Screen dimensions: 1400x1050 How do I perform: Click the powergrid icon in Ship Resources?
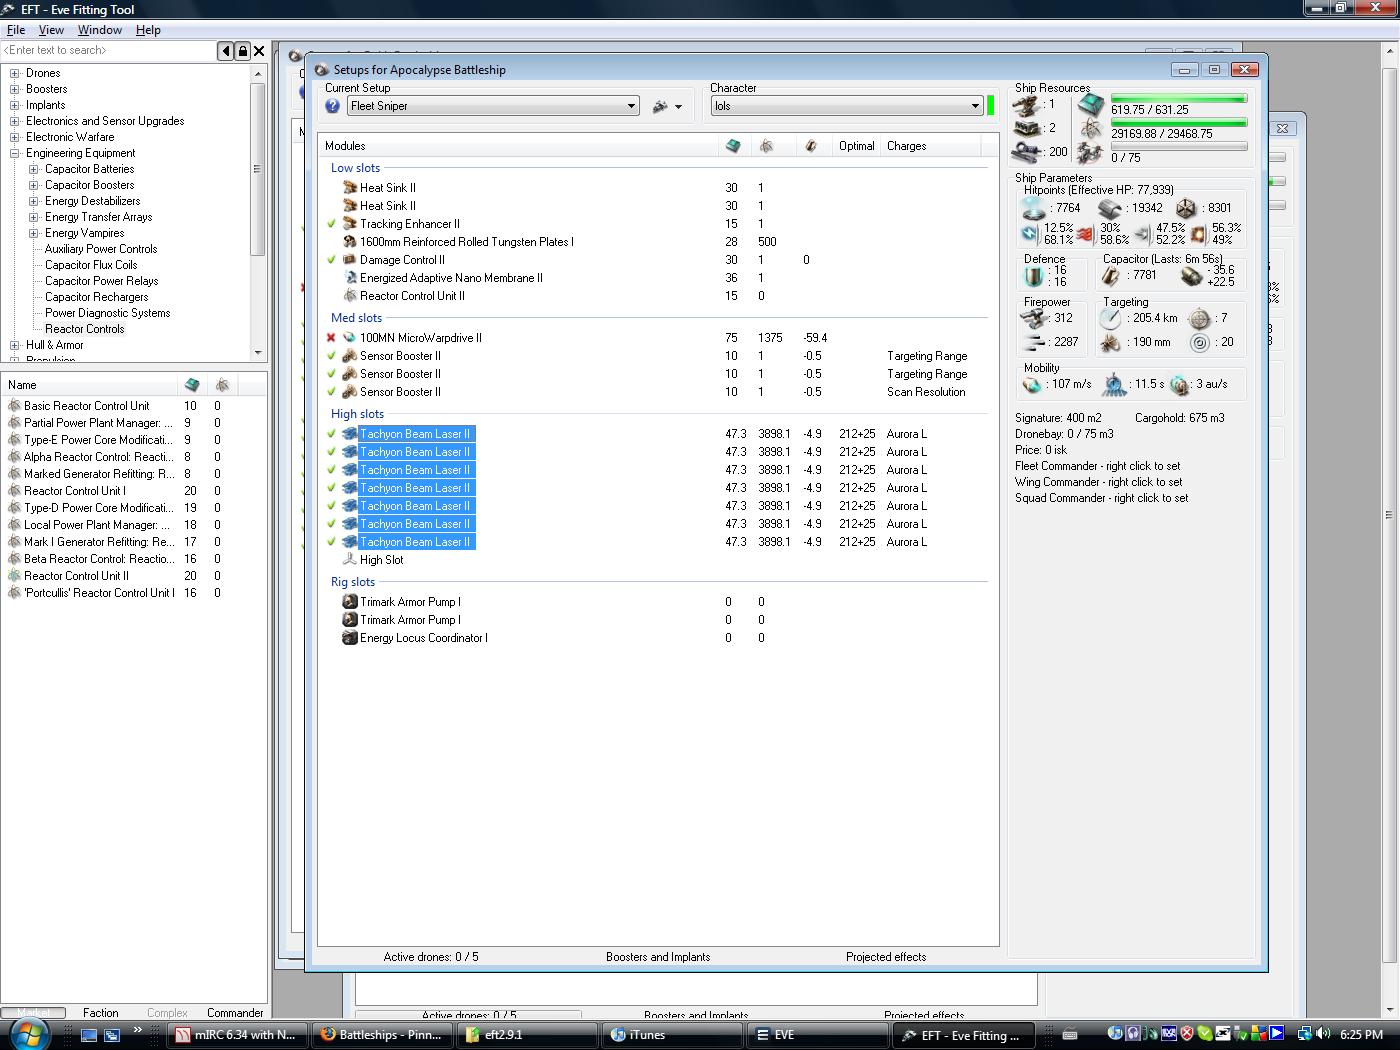coord(1091,128)
